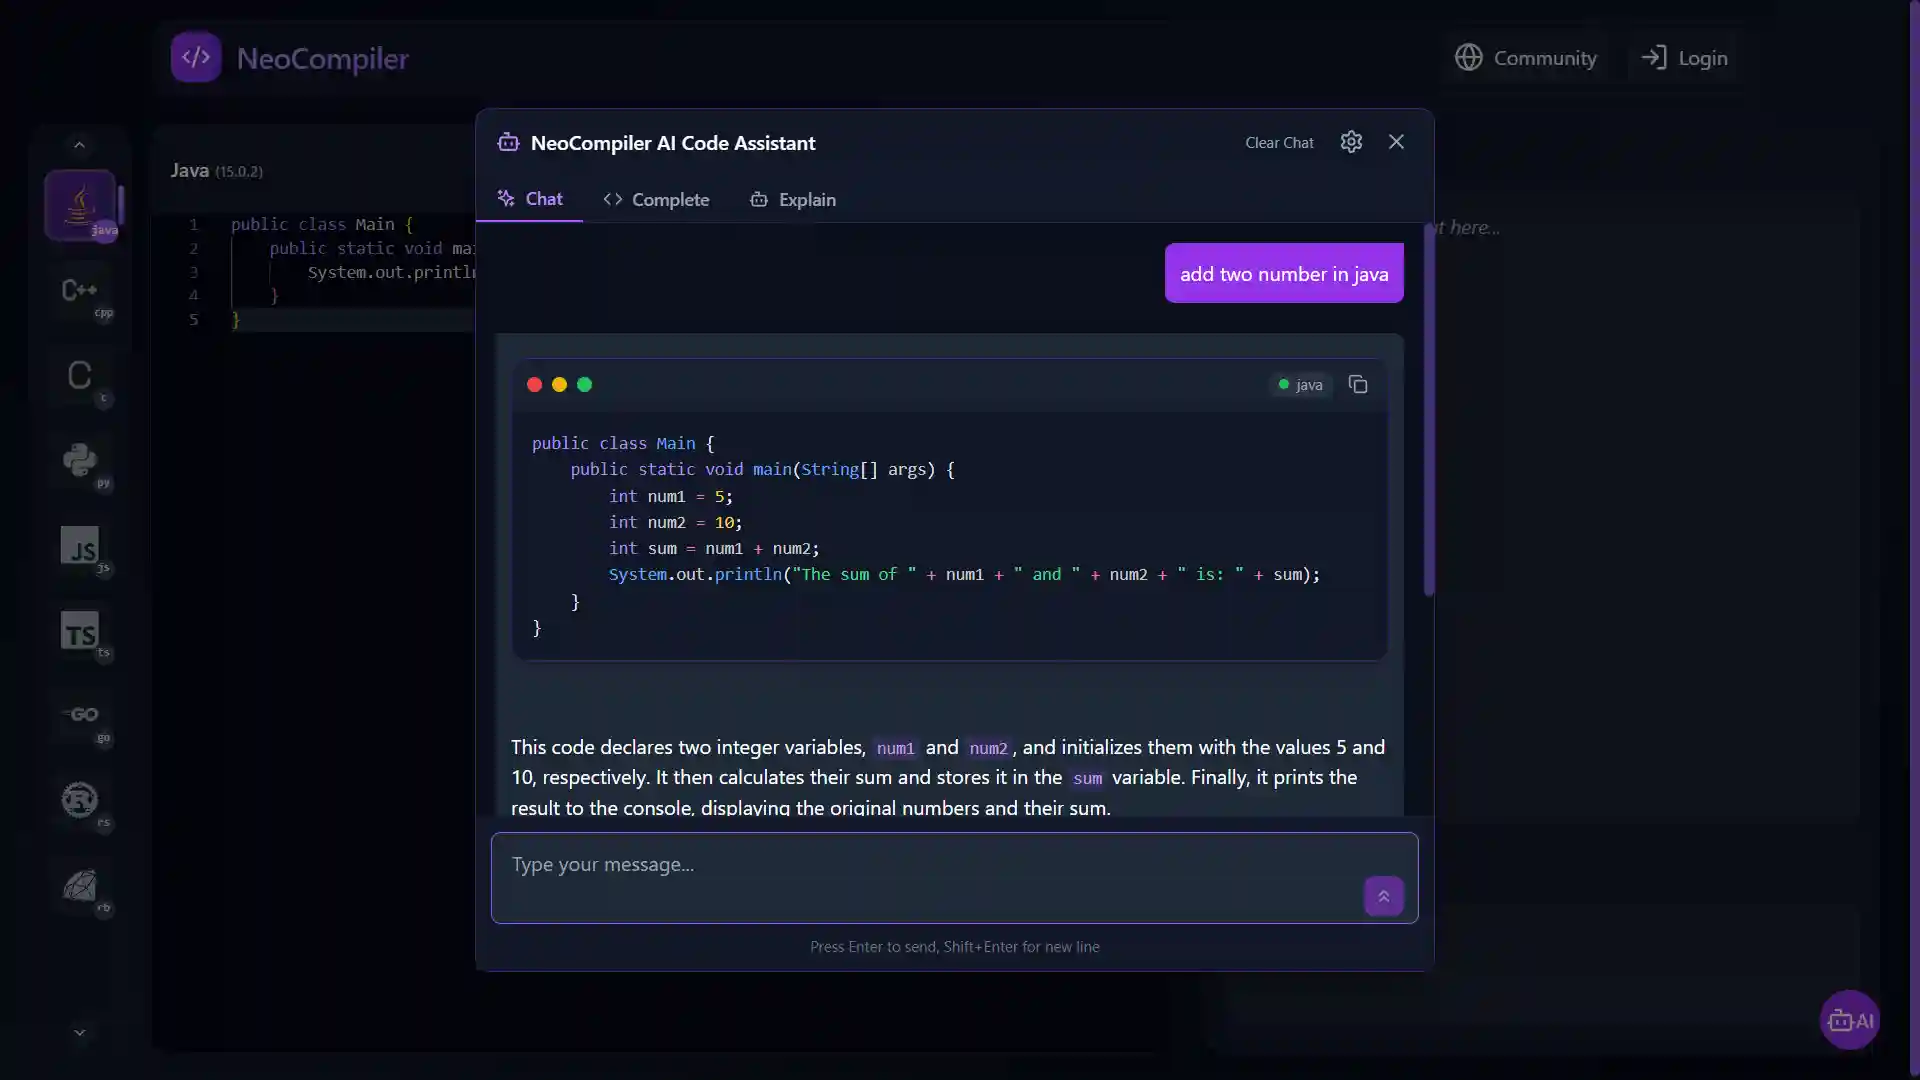Click 'public class Main {' in chat code
Screen dimensions: 1920x1080
[623, 443]
